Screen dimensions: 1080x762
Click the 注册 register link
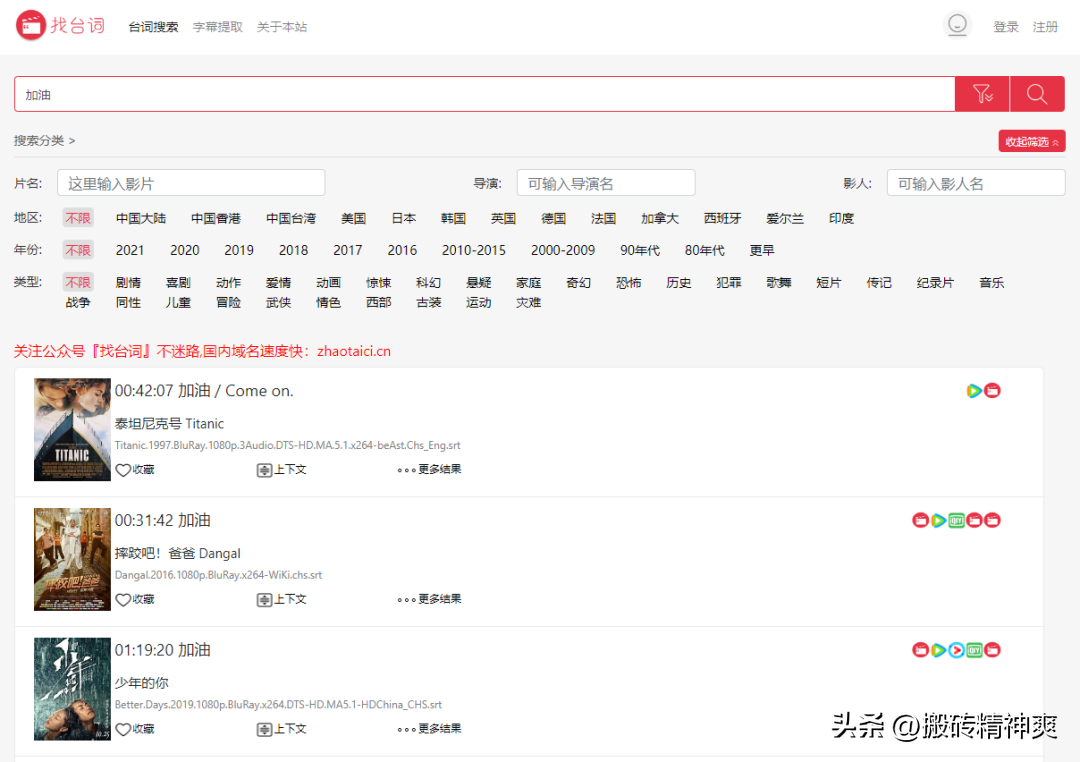click(1045, 27)
